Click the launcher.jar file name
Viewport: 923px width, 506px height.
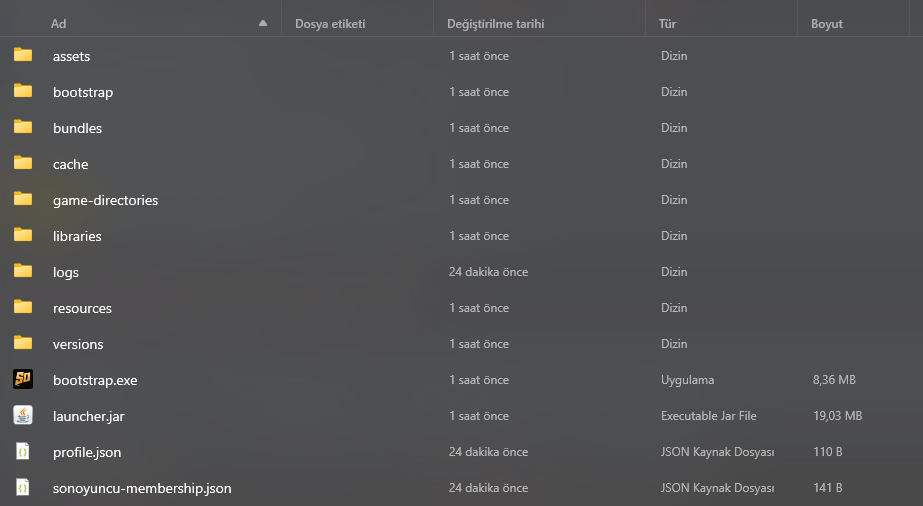pos(88,417)
